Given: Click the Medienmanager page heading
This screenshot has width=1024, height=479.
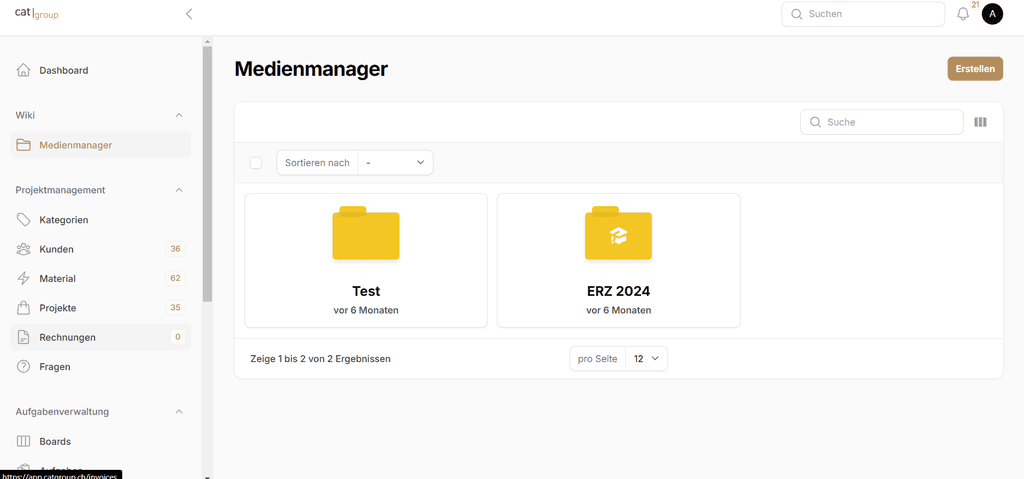Looking at the screenshot, I should tap(311, 69).
